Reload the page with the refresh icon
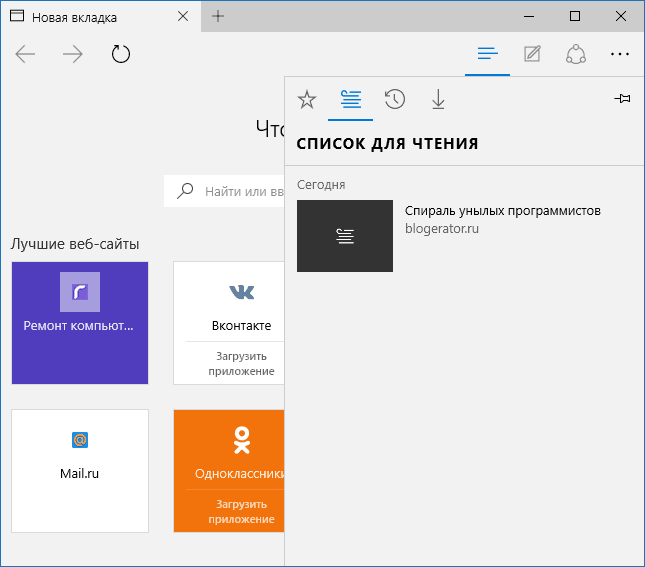 (121, 54)
